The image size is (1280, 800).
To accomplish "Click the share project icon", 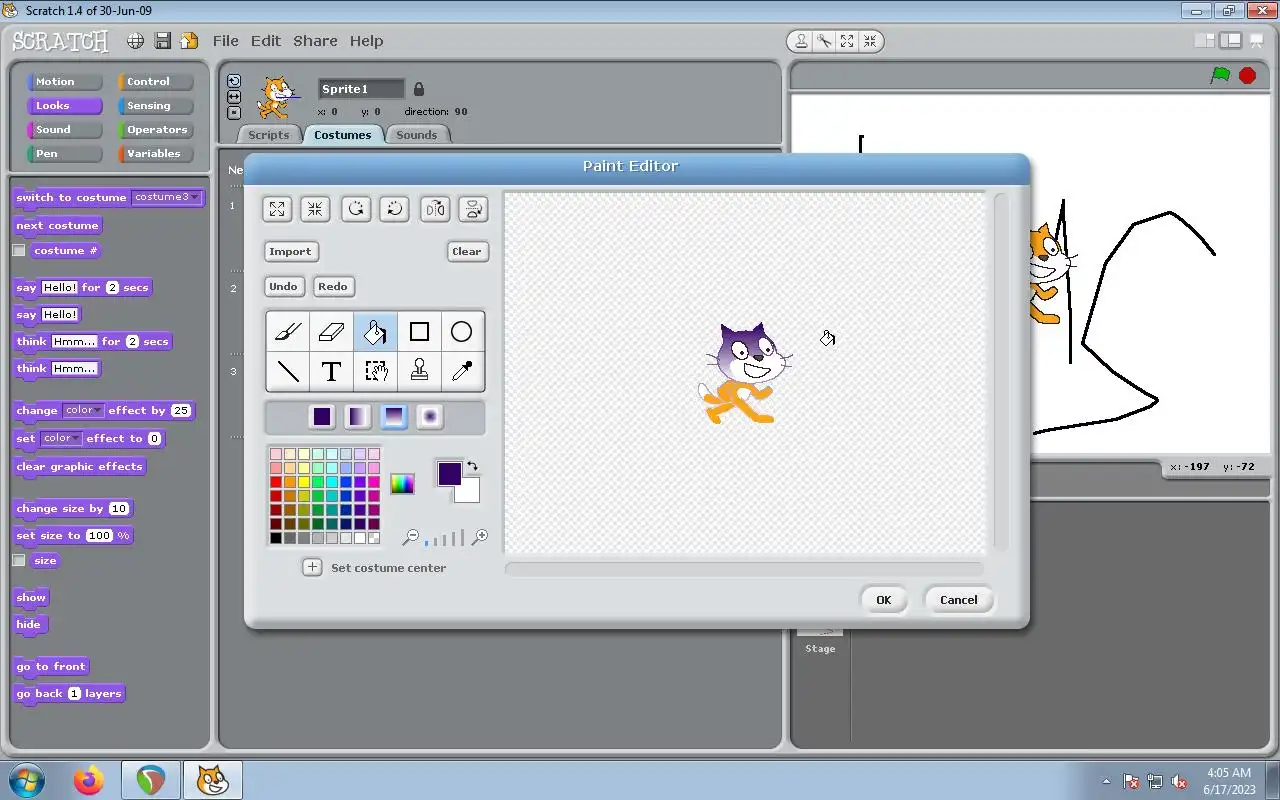I will 189,41.
